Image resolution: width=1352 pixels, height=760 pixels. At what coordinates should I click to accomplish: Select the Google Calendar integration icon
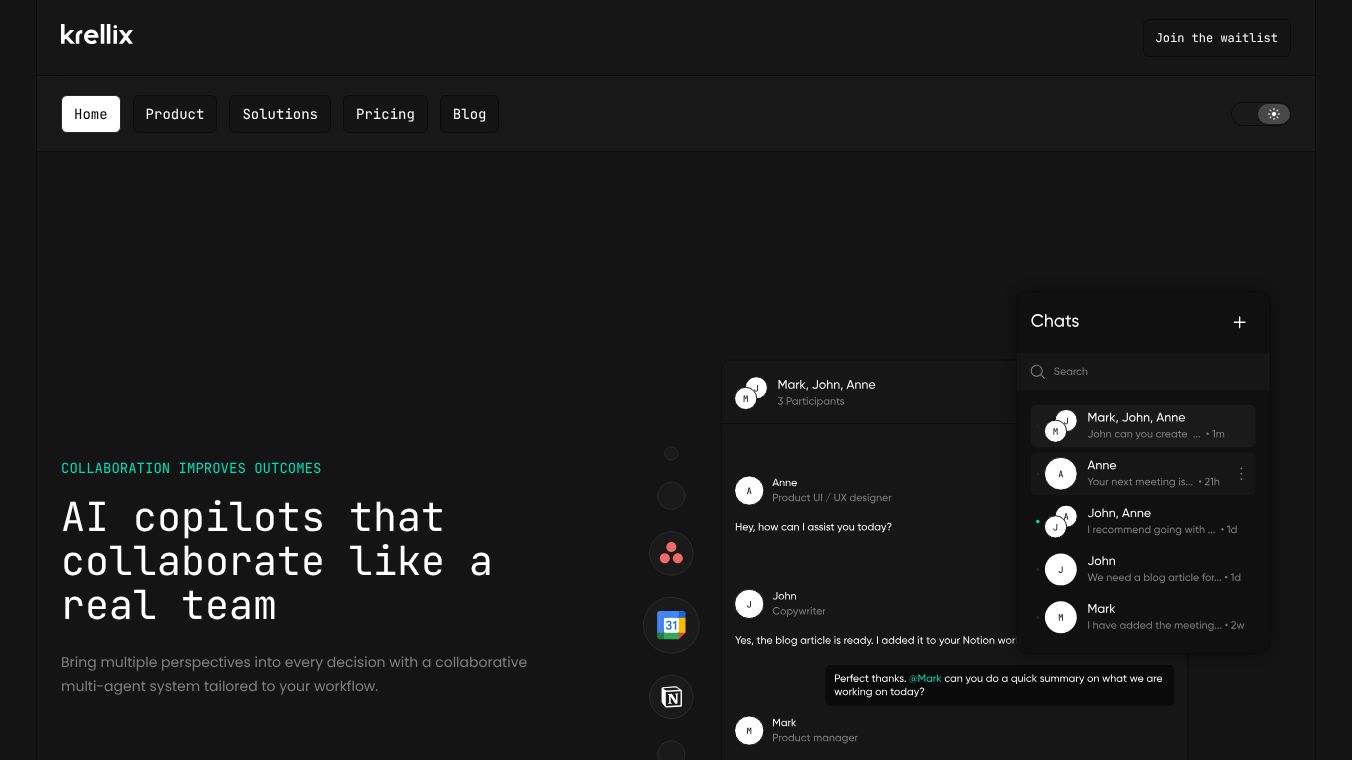click(671, 625)
